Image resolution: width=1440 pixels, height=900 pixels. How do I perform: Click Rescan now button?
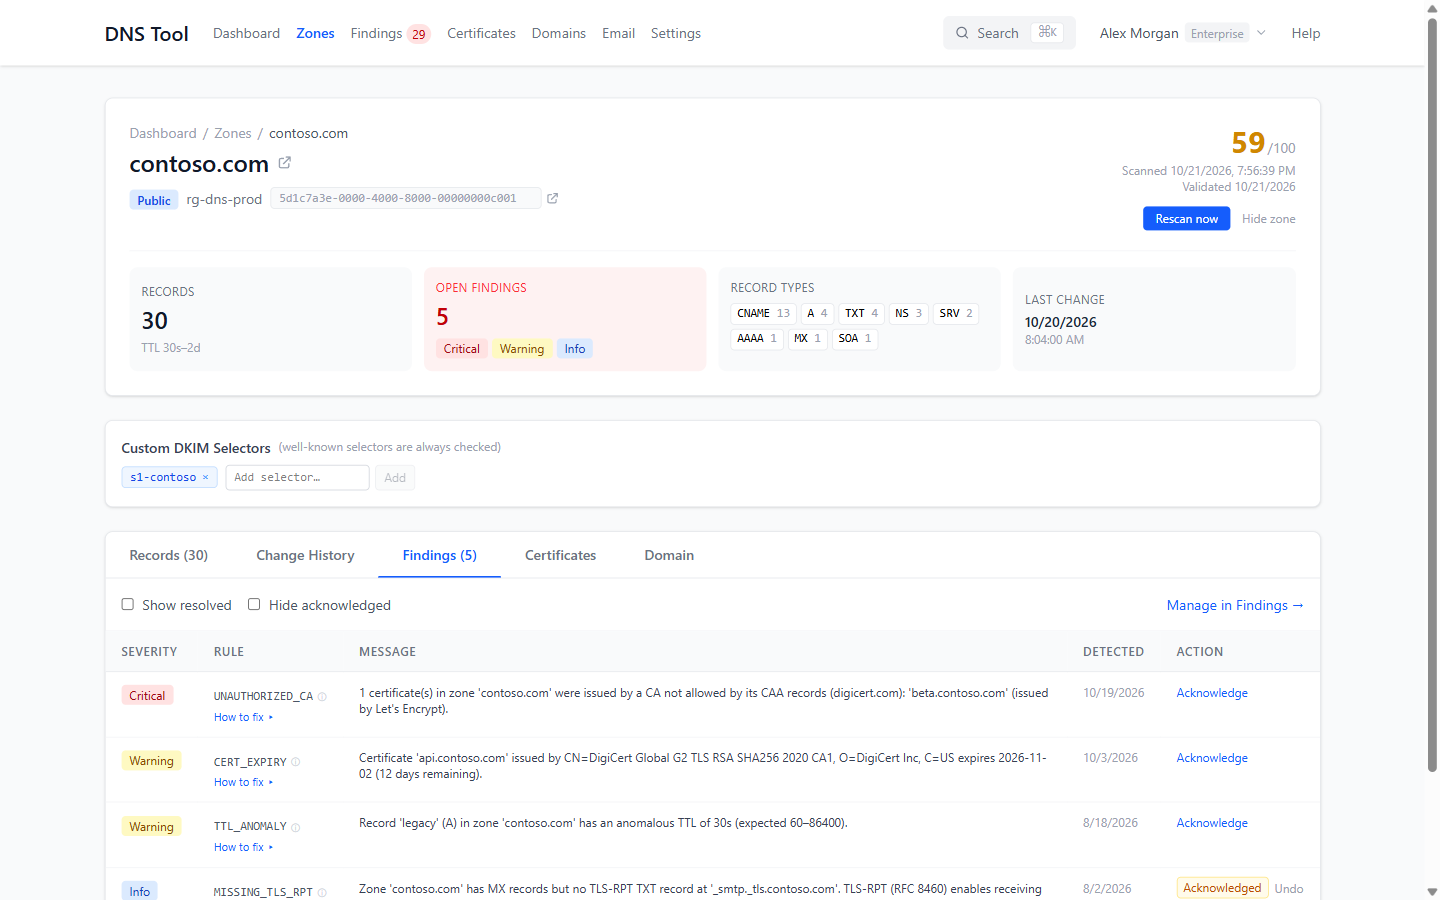pos(1186,219)
